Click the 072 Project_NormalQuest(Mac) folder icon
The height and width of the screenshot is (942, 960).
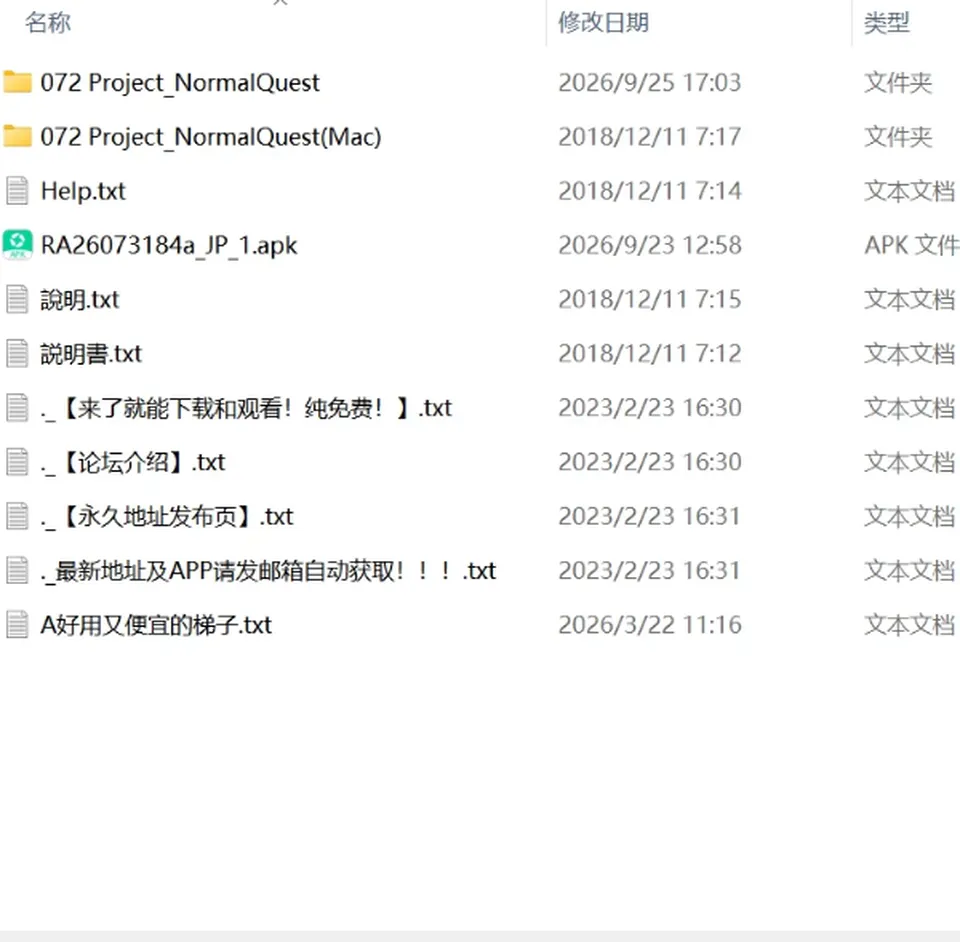click(17, 136)
